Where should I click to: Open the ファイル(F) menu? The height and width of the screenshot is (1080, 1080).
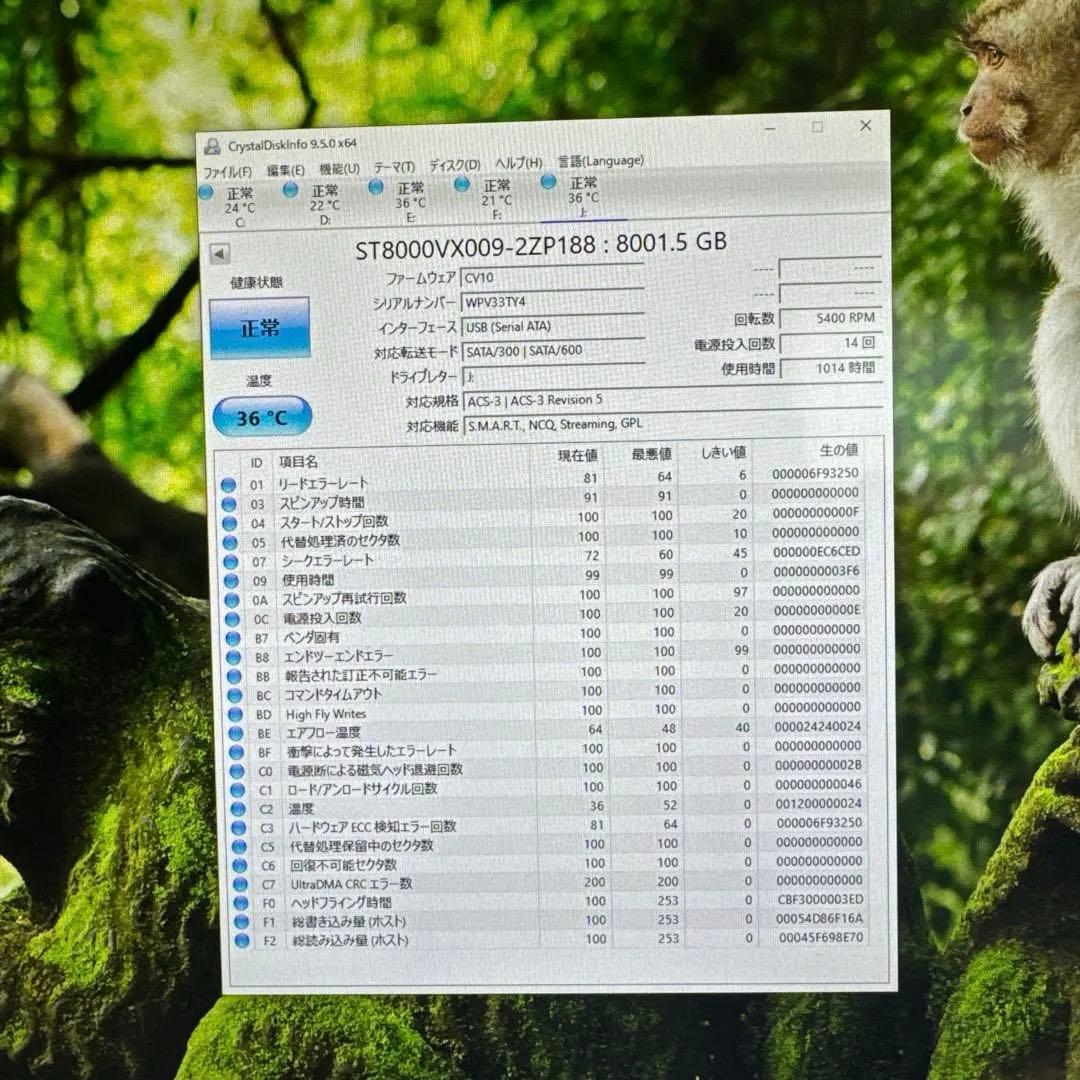[x=227, y=172]
